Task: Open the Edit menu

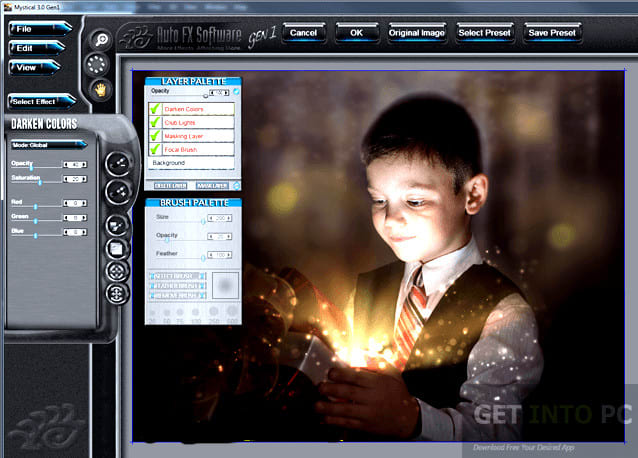Action: pos(36,48)
